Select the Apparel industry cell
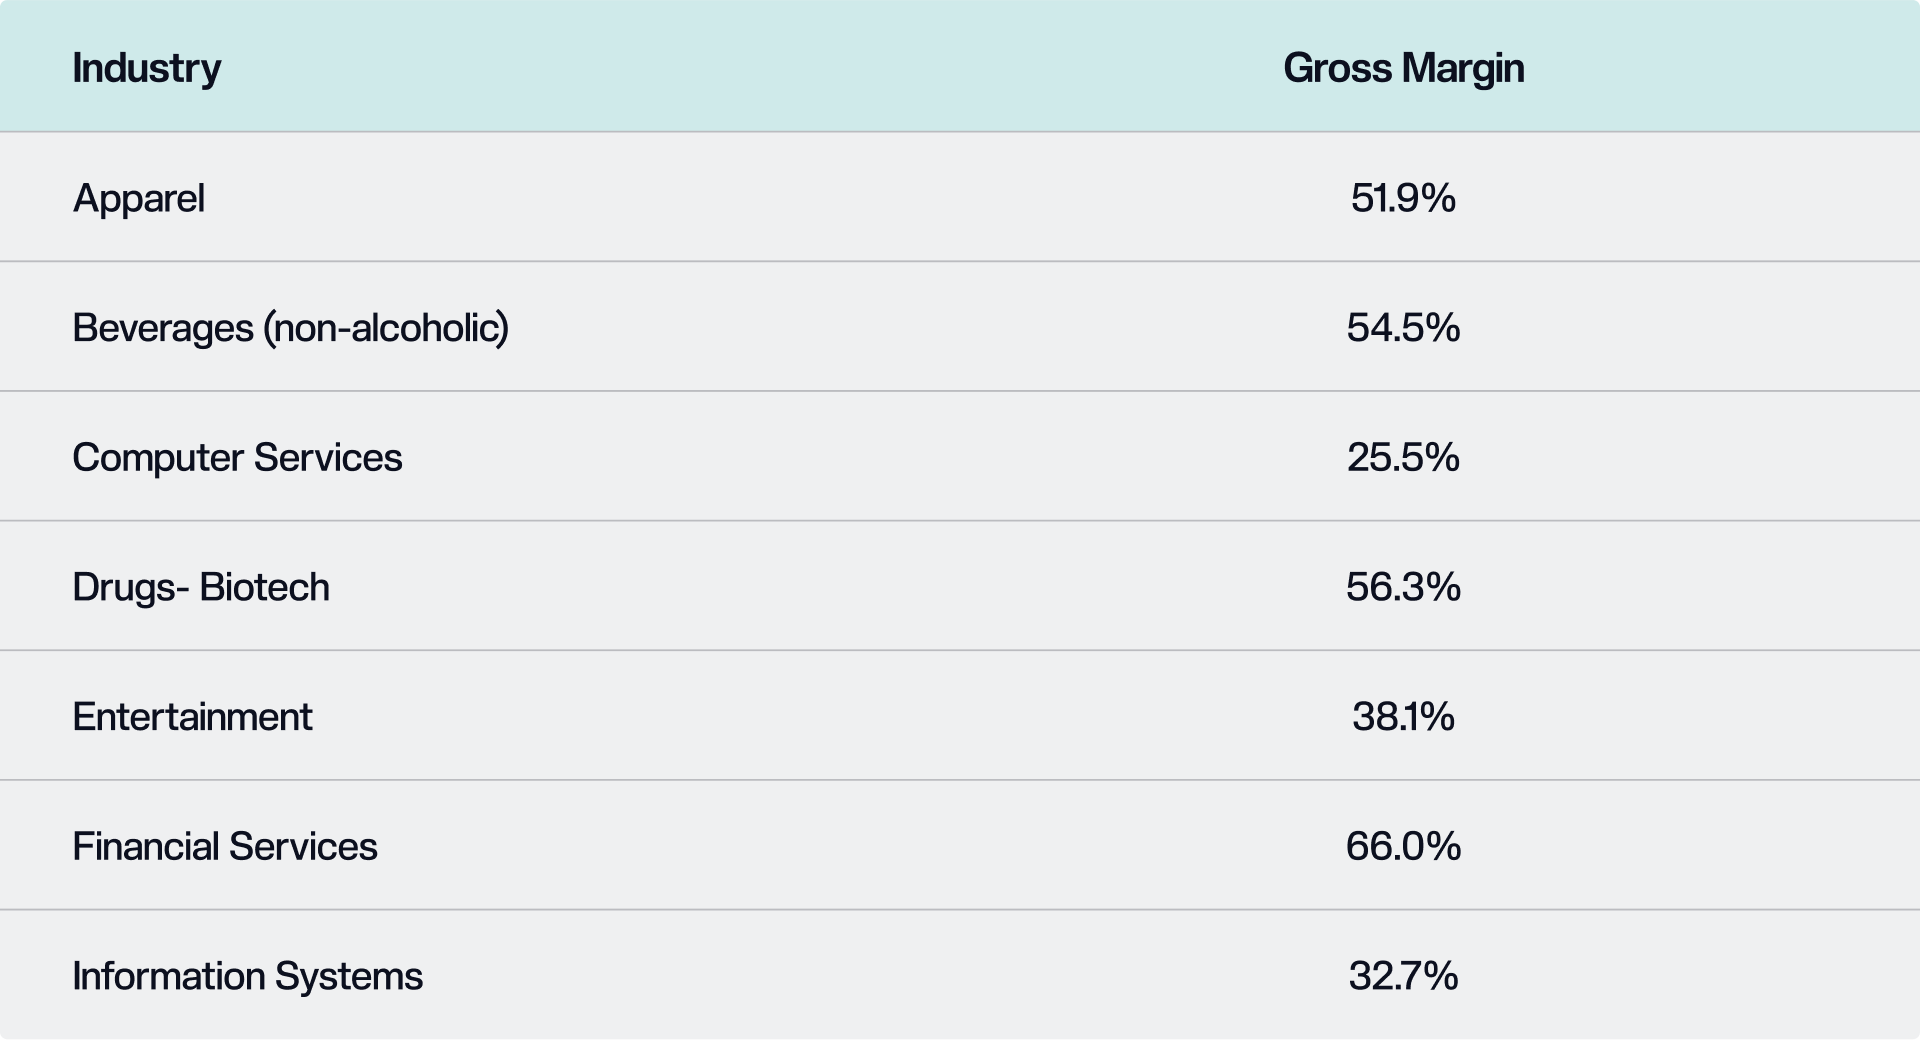 coord(139,198)
